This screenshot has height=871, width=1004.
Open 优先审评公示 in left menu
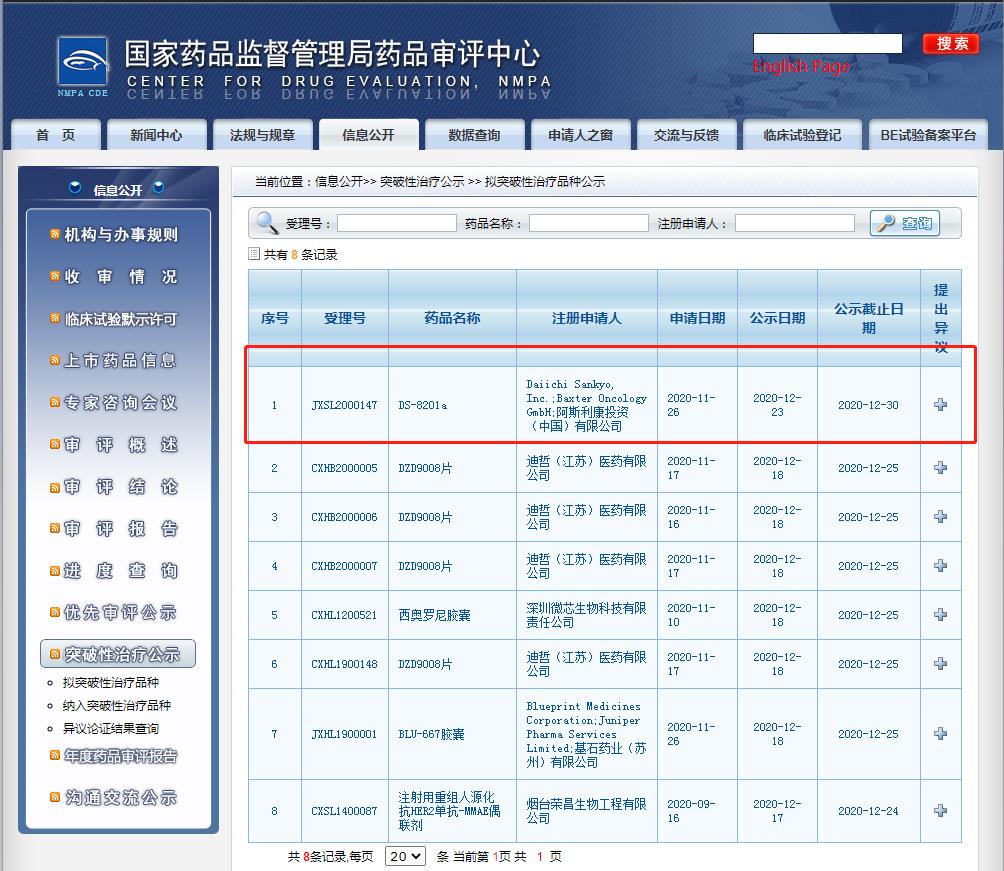click(x=120, y=613)
